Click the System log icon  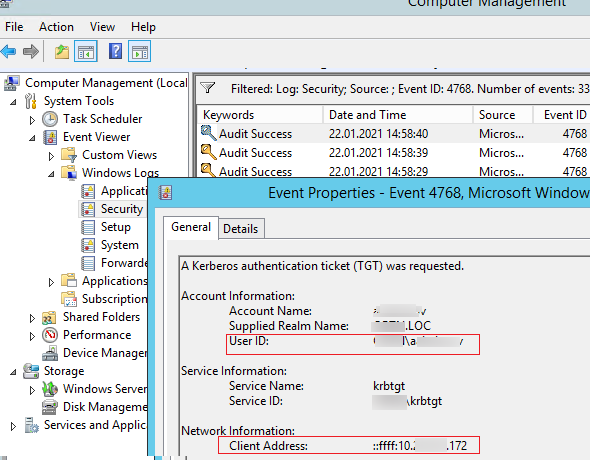pyautogui.click(x=88, y=245)
